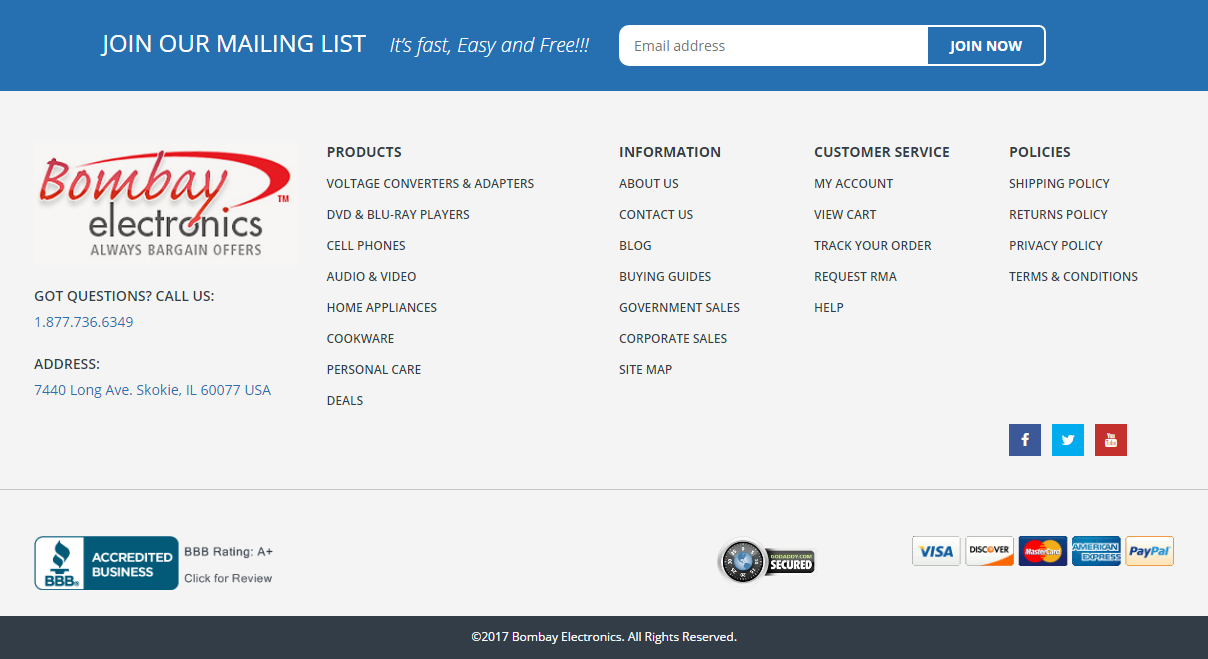Read the Returns Policy
The height and width of the screenshot is (659, 1208).
[x=1058, y=215]
